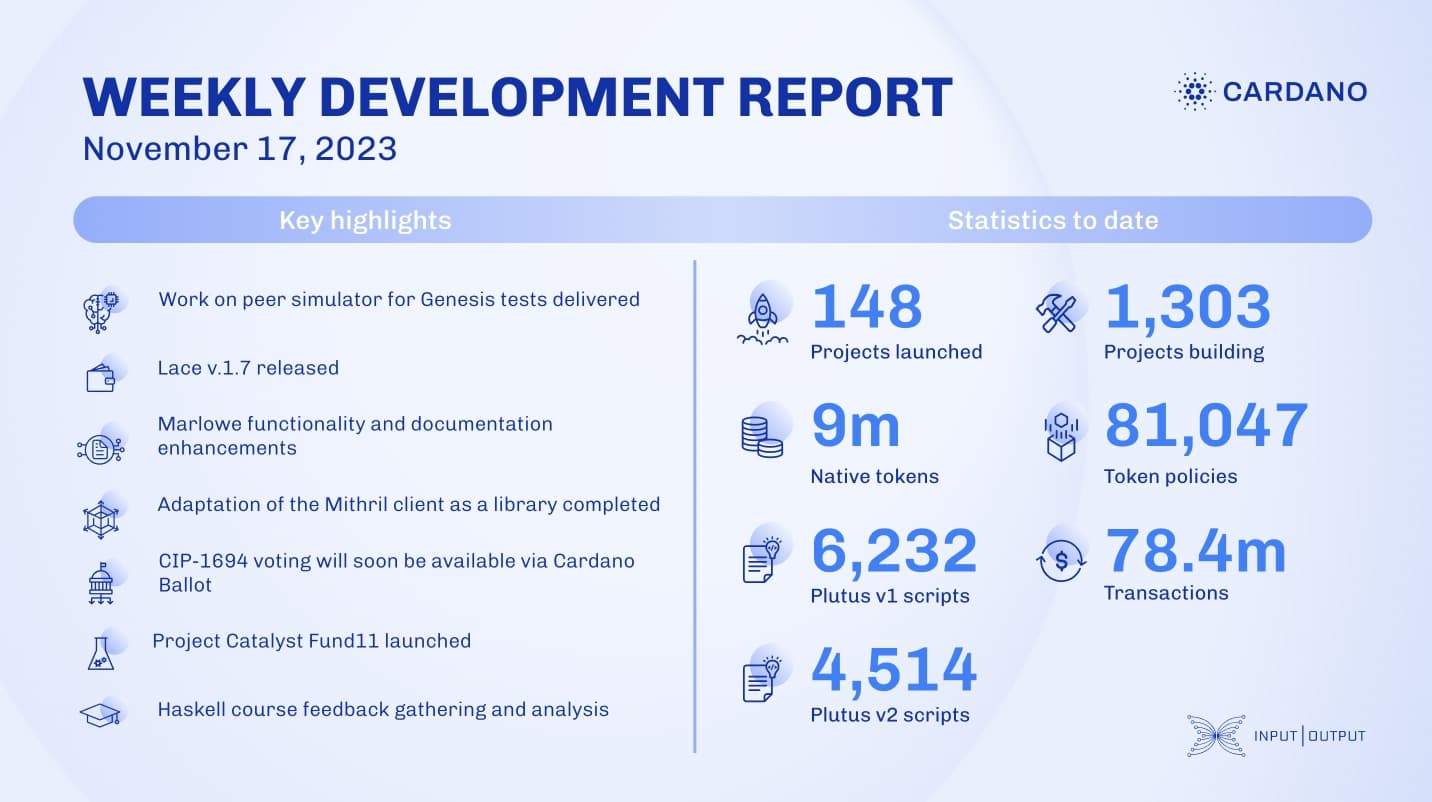The image size is (1432, 802).
Task: Click the document network icon beside Marlowe
Action: point(100,449)
